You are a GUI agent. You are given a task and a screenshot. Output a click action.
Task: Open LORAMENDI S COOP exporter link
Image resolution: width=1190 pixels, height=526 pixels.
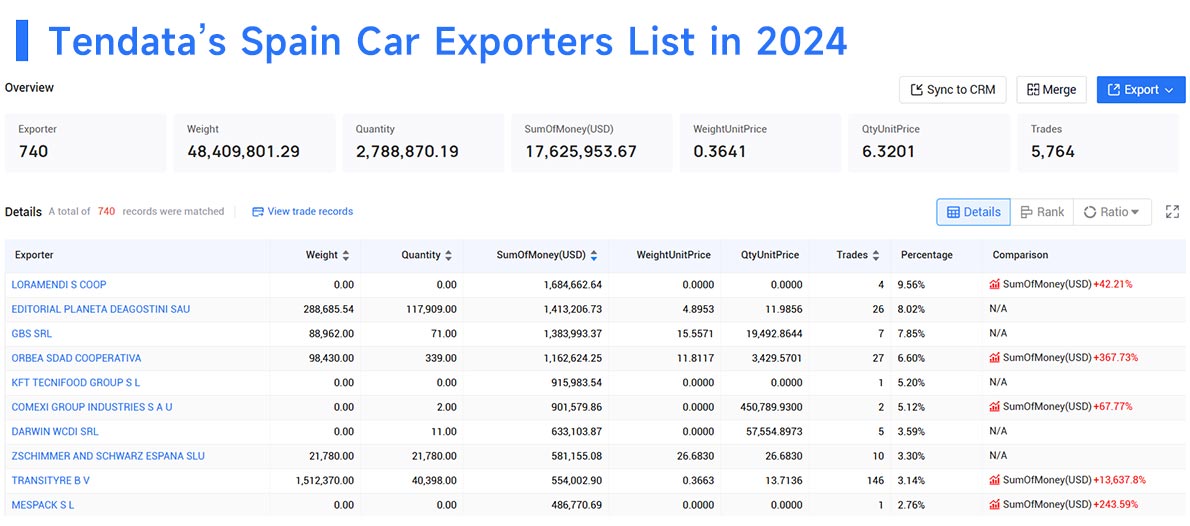coord(59,285)
